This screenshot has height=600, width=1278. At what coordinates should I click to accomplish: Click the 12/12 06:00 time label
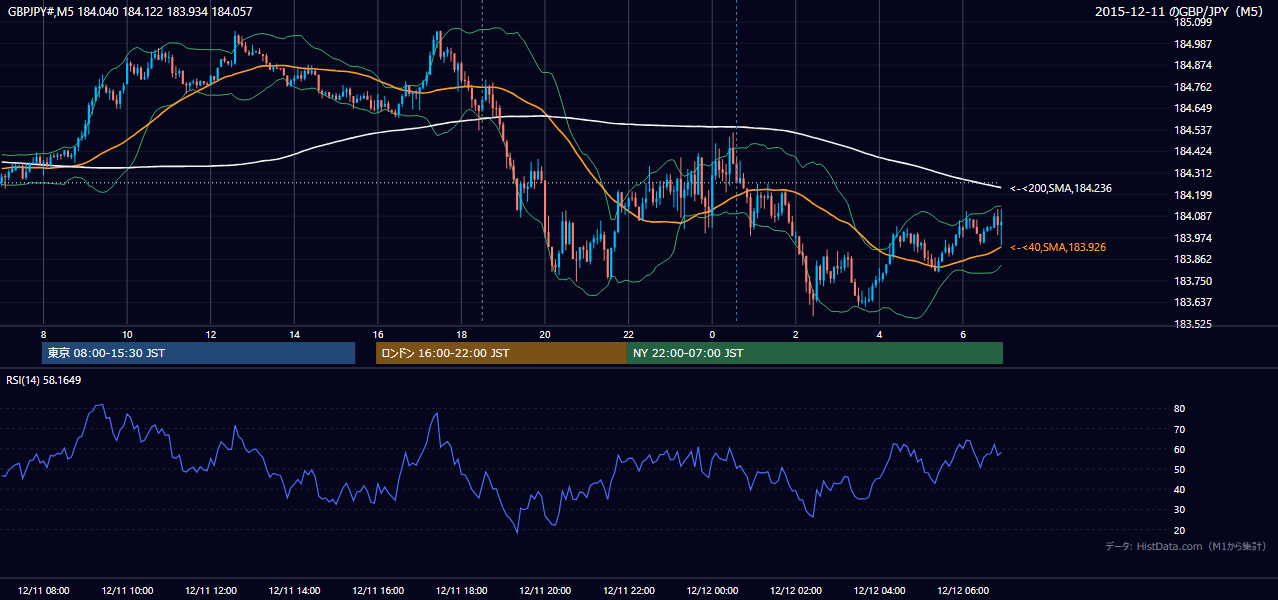tap(962, 591)
